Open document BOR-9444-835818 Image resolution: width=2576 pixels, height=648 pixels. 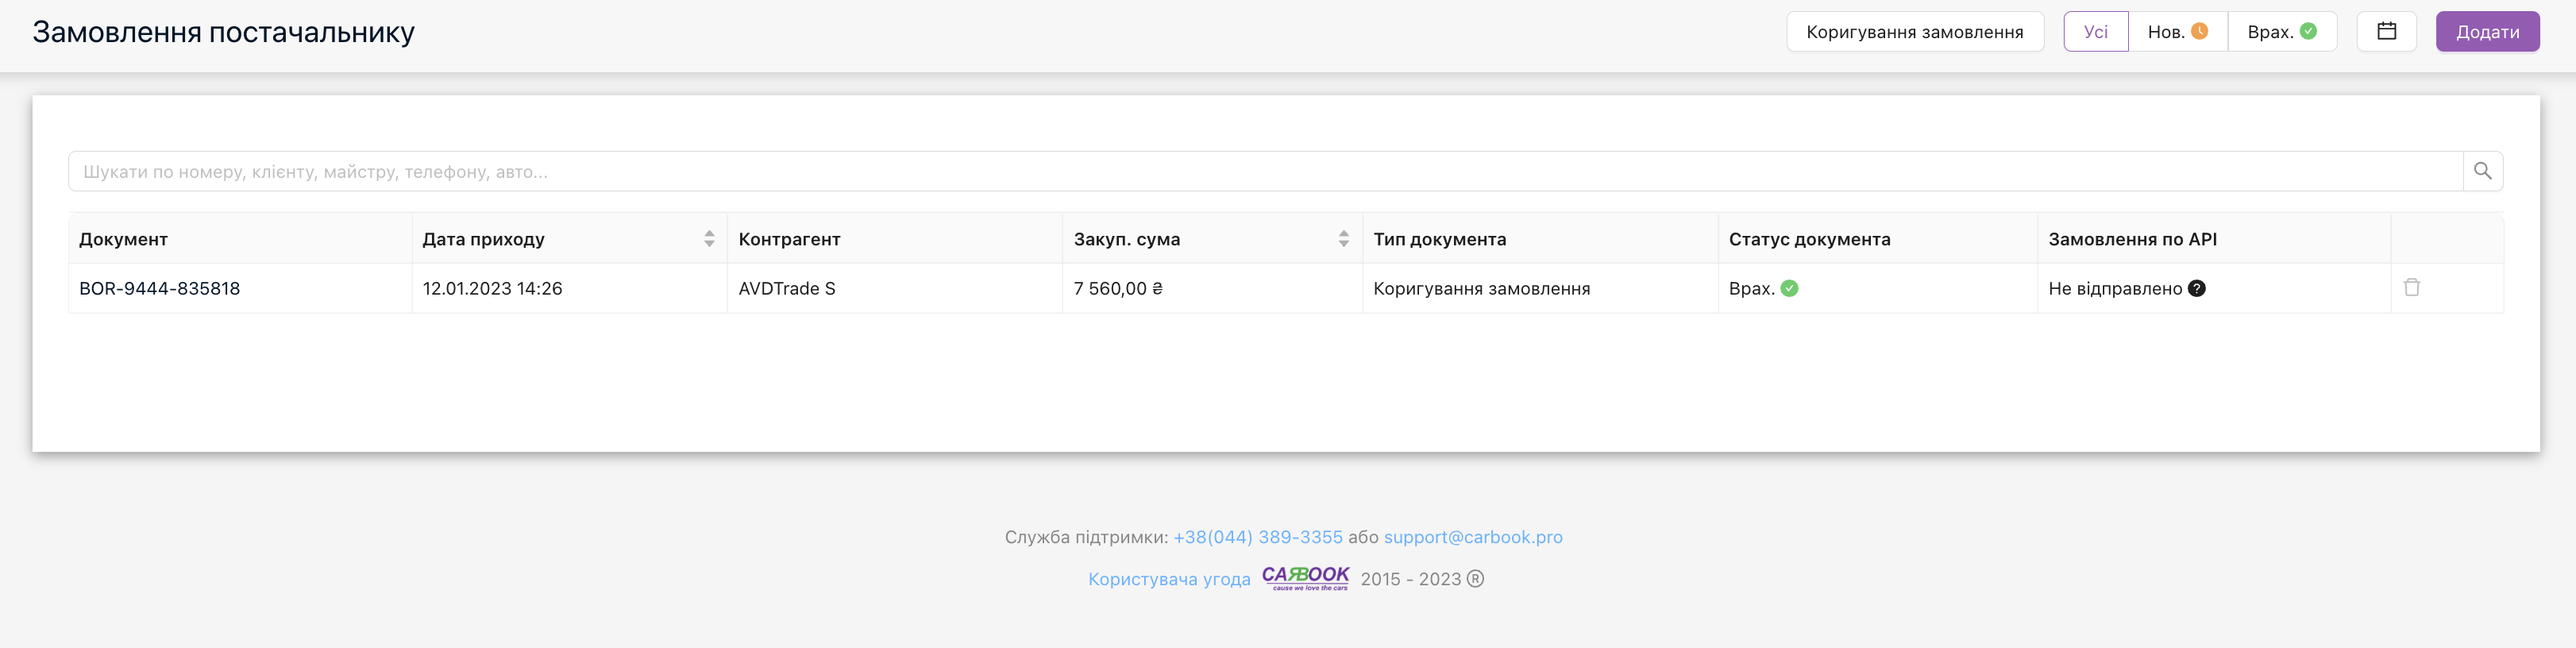pos(160,288)
